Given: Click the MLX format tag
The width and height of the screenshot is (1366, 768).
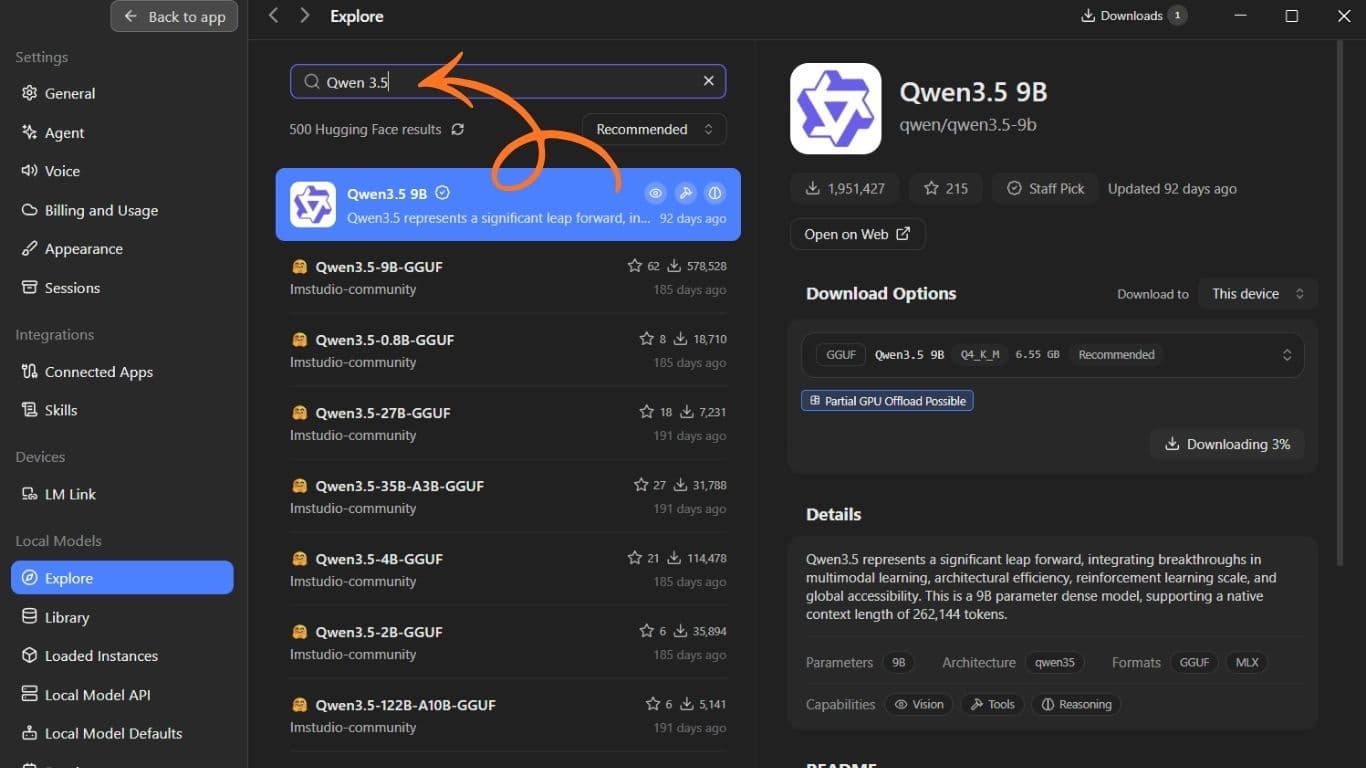Looking at the screenshot, I should (x=1247, y=662).
